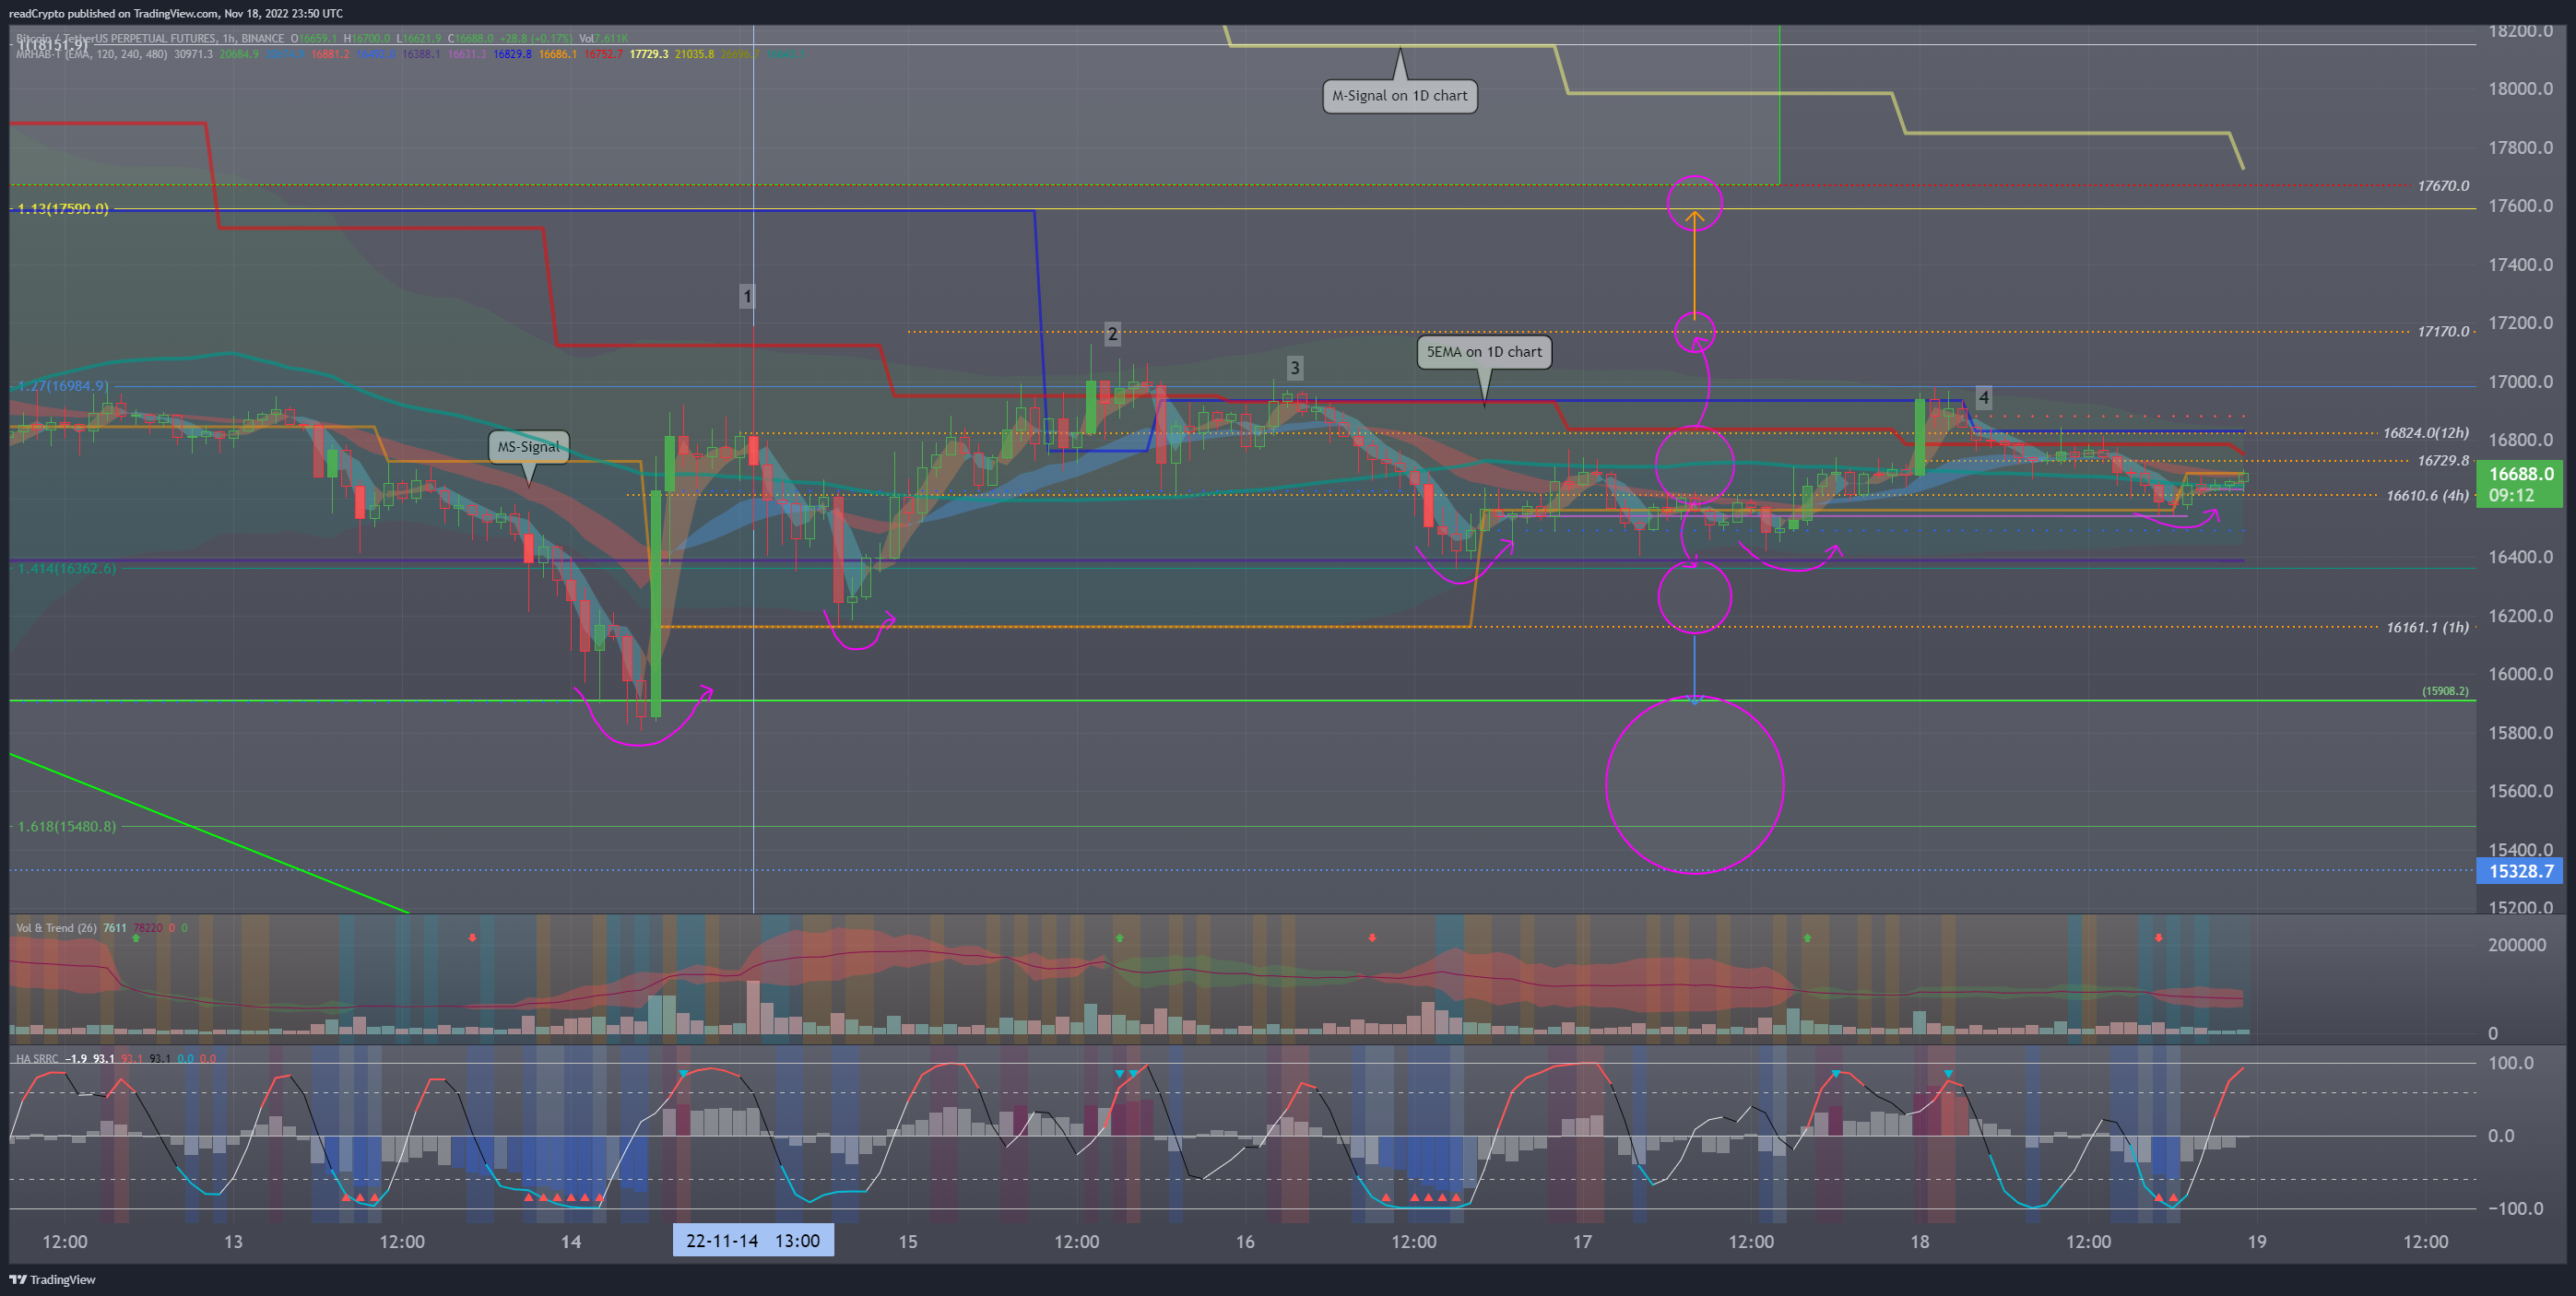Click the blue price label 15328.7

pyautogui.click(x=2520, y=871)
